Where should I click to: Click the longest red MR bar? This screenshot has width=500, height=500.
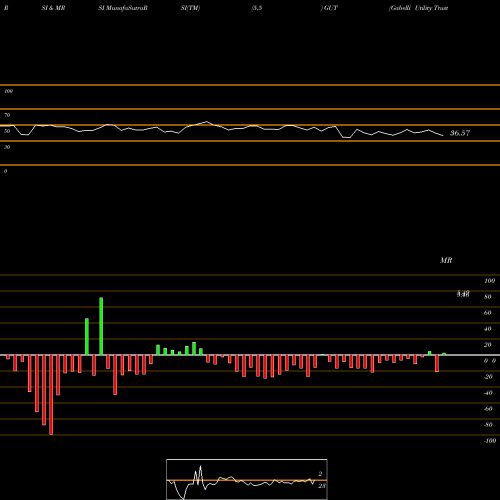coord(51,395)
